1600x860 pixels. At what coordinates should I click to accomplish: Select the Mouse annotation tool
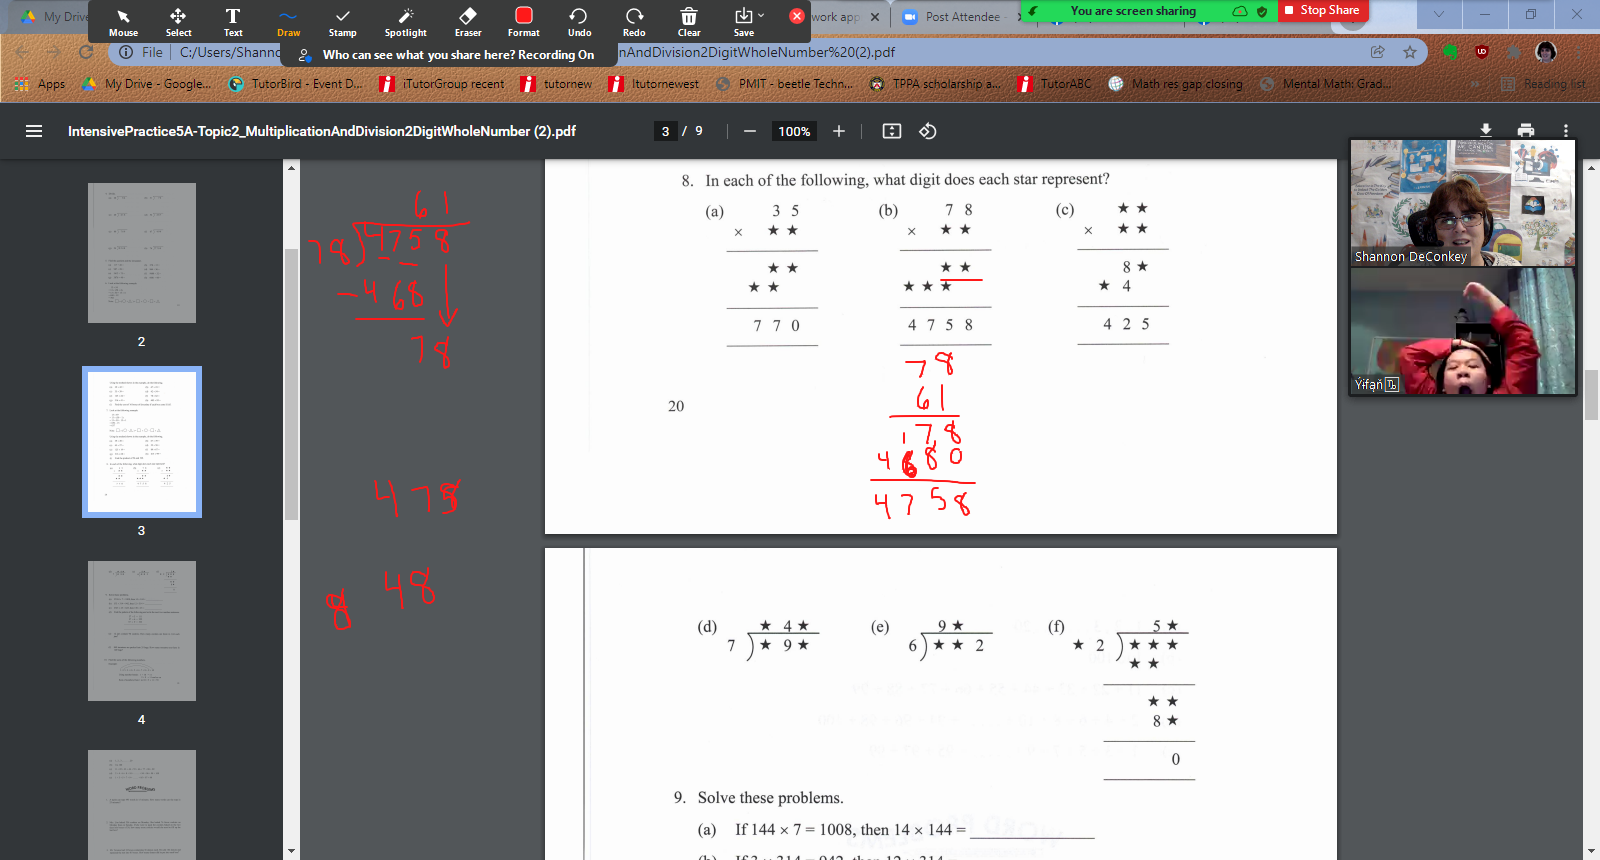click(123, 21)
